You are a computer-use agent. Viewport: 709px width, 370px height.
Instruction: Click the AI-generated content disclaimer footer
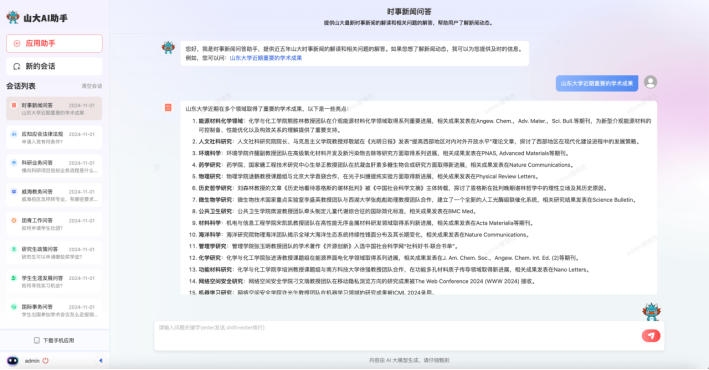[x=409, y=361]
